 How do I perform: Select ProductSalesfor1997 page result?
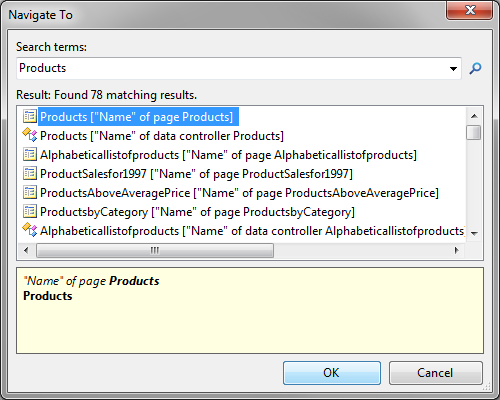pos(196,174)
